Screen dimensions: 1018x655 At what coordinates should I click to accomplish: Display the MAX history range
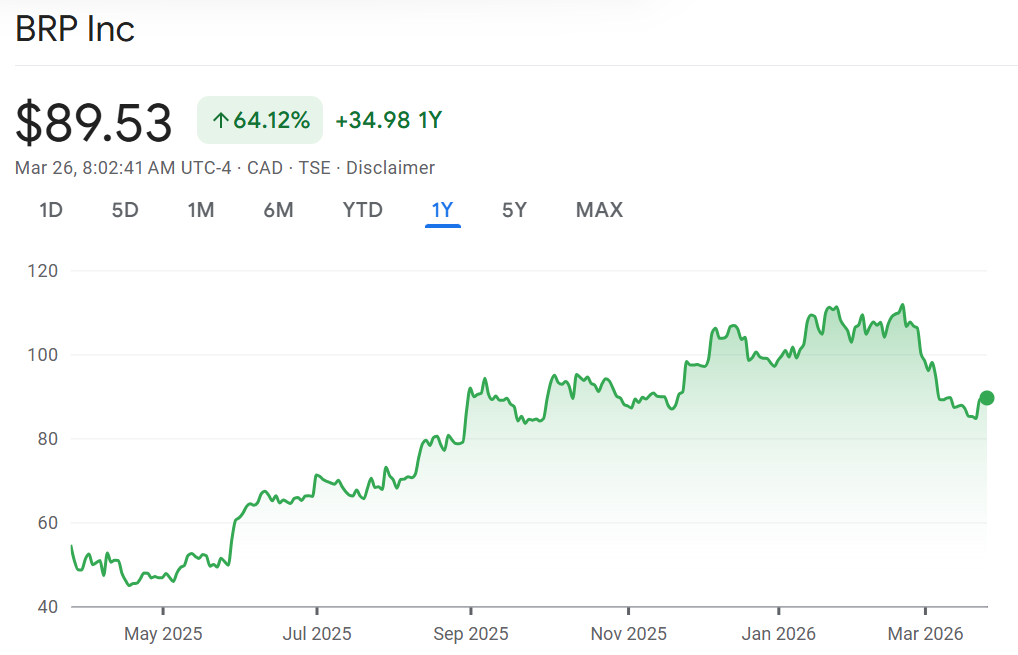pyautogui.click(x=599, y=210)
